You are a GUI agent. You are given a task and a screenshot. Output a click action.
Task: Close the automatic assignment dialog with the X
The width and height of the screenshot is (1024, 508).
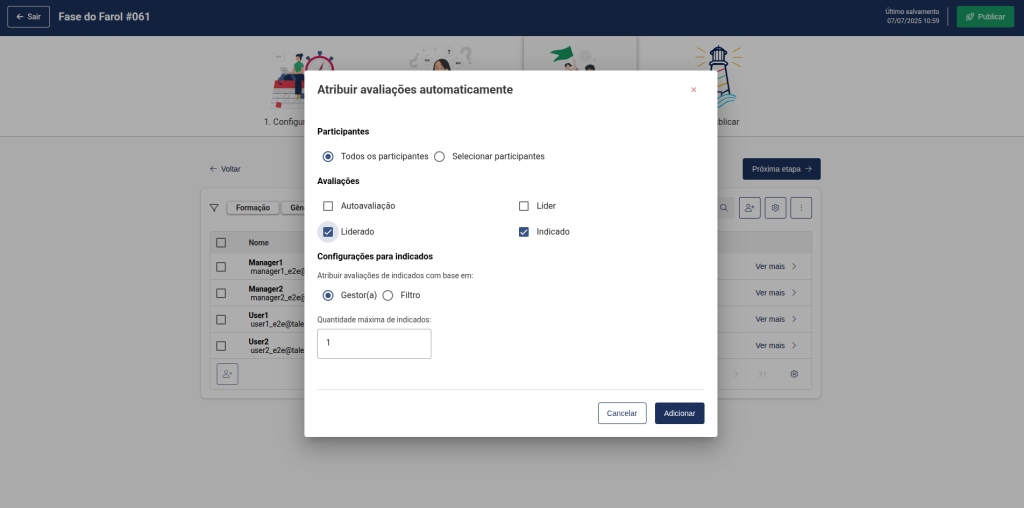pyautogui.click(x=693, y=90)
